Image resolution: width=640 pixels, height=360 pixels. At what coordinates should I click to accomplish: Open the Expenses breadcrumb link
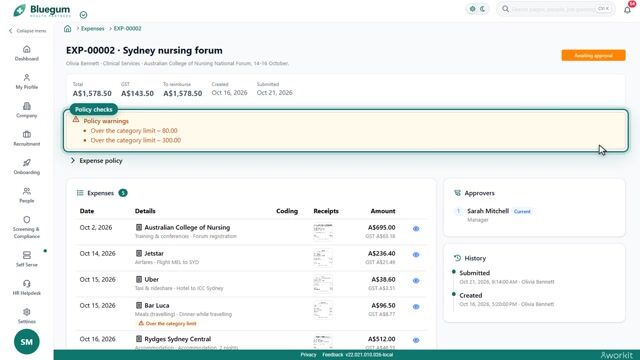[93, 29]
